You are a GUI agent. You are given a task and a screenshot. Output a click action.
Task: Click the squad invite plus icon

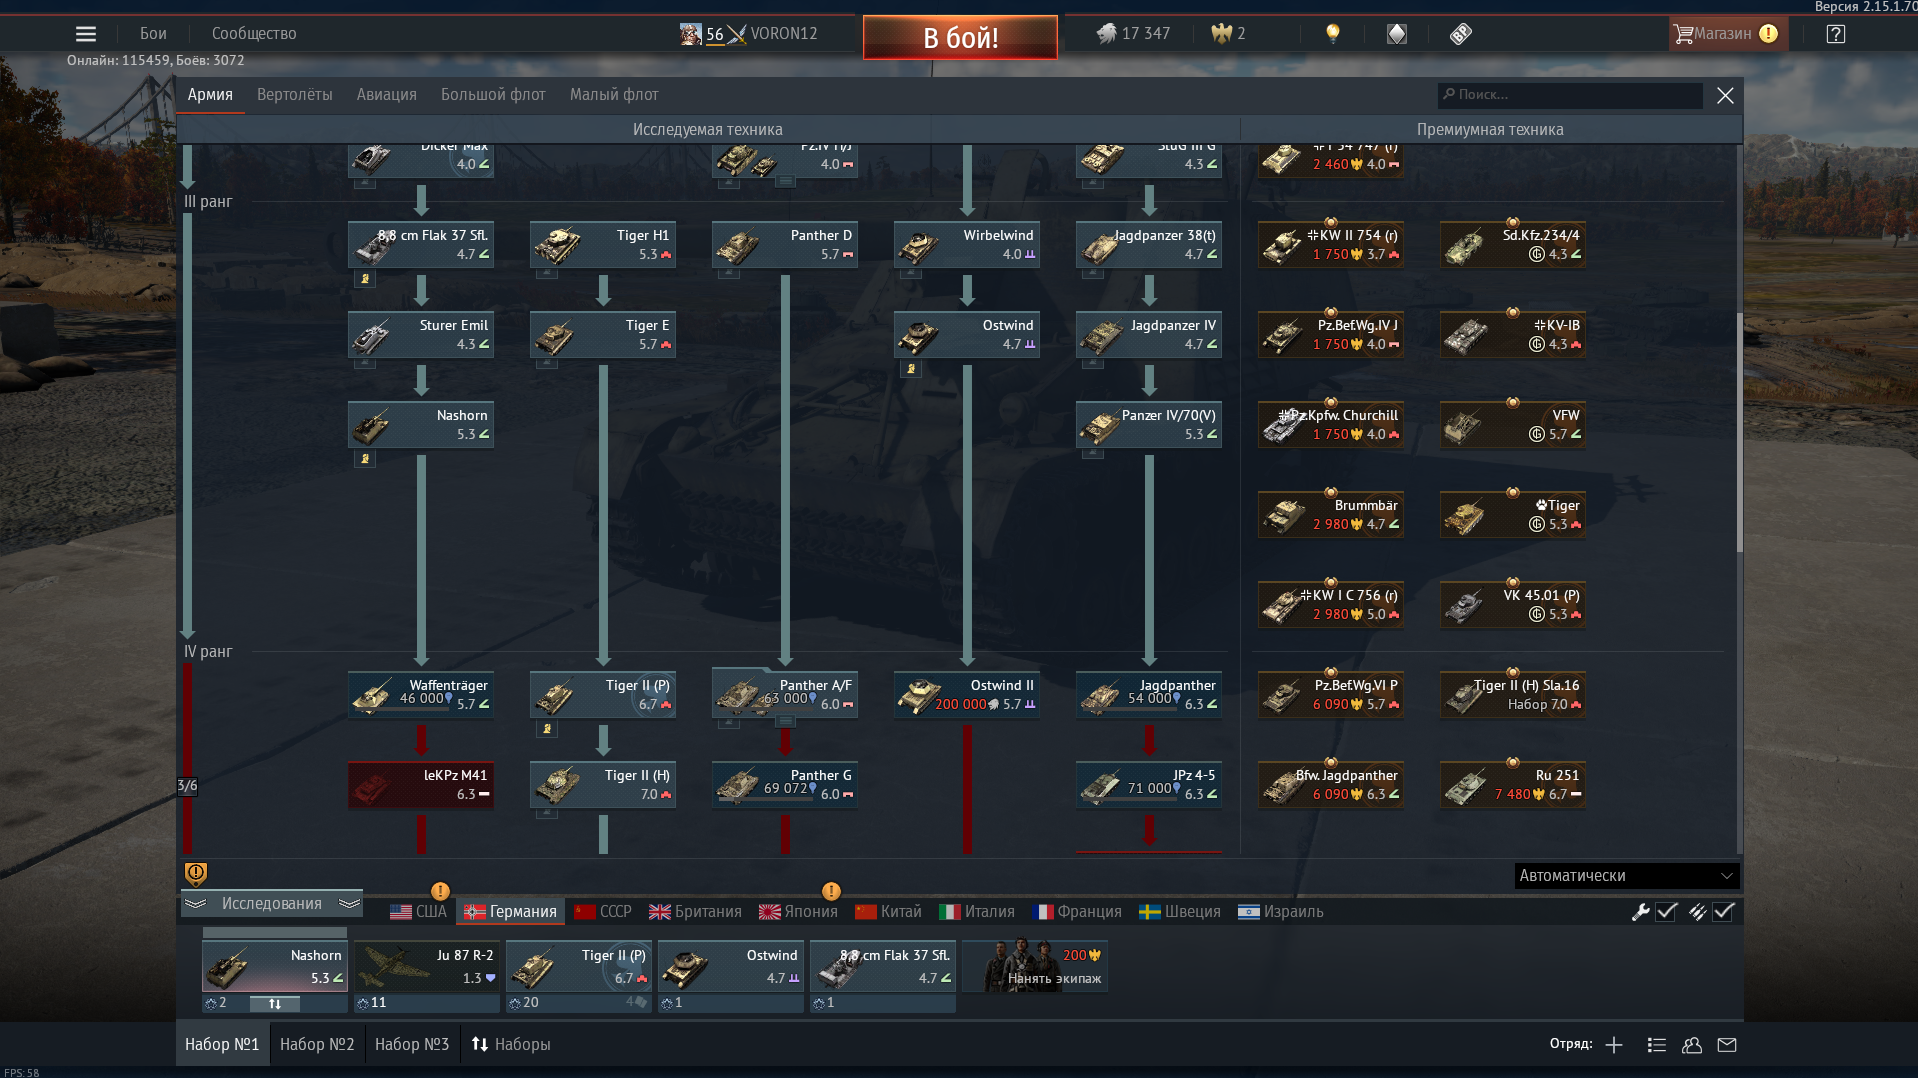pyautogui.click(x=1614, y=1045)
